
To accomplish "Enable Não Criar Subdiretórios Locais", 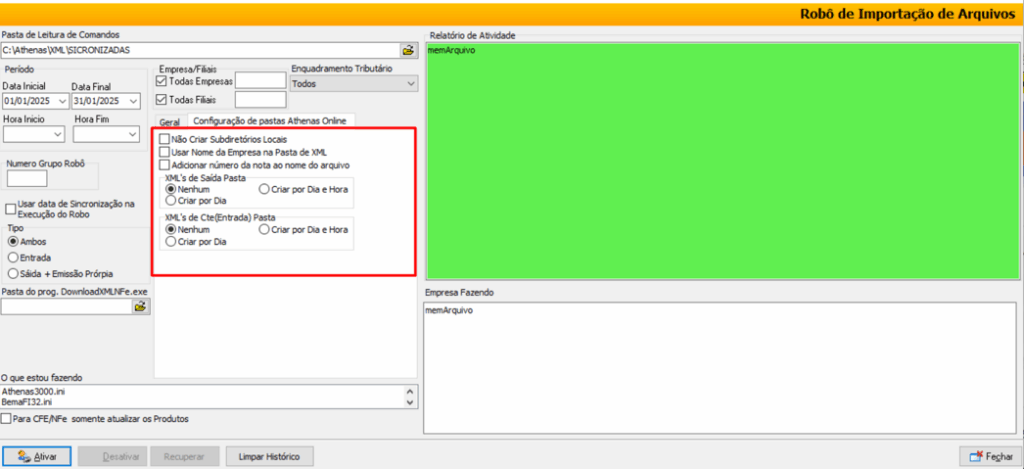I will point(165,139).
